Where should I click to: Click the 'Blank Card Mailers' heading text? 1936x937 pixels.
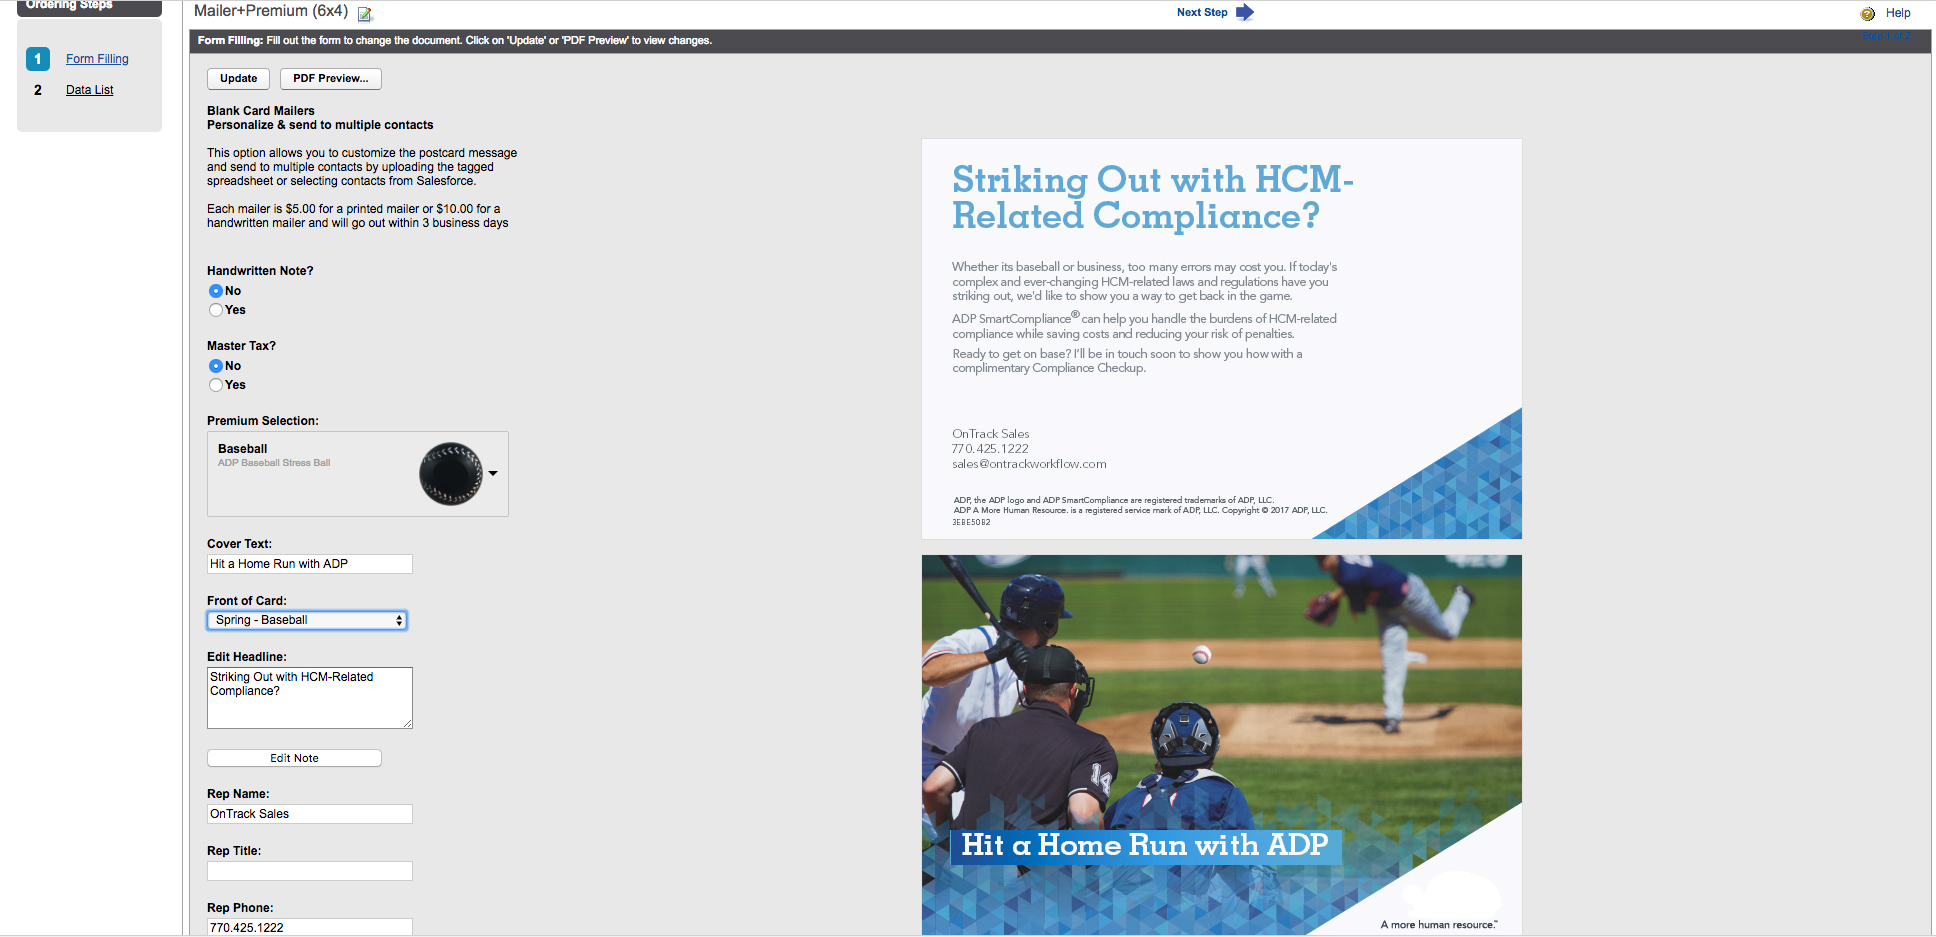point(261,111)
